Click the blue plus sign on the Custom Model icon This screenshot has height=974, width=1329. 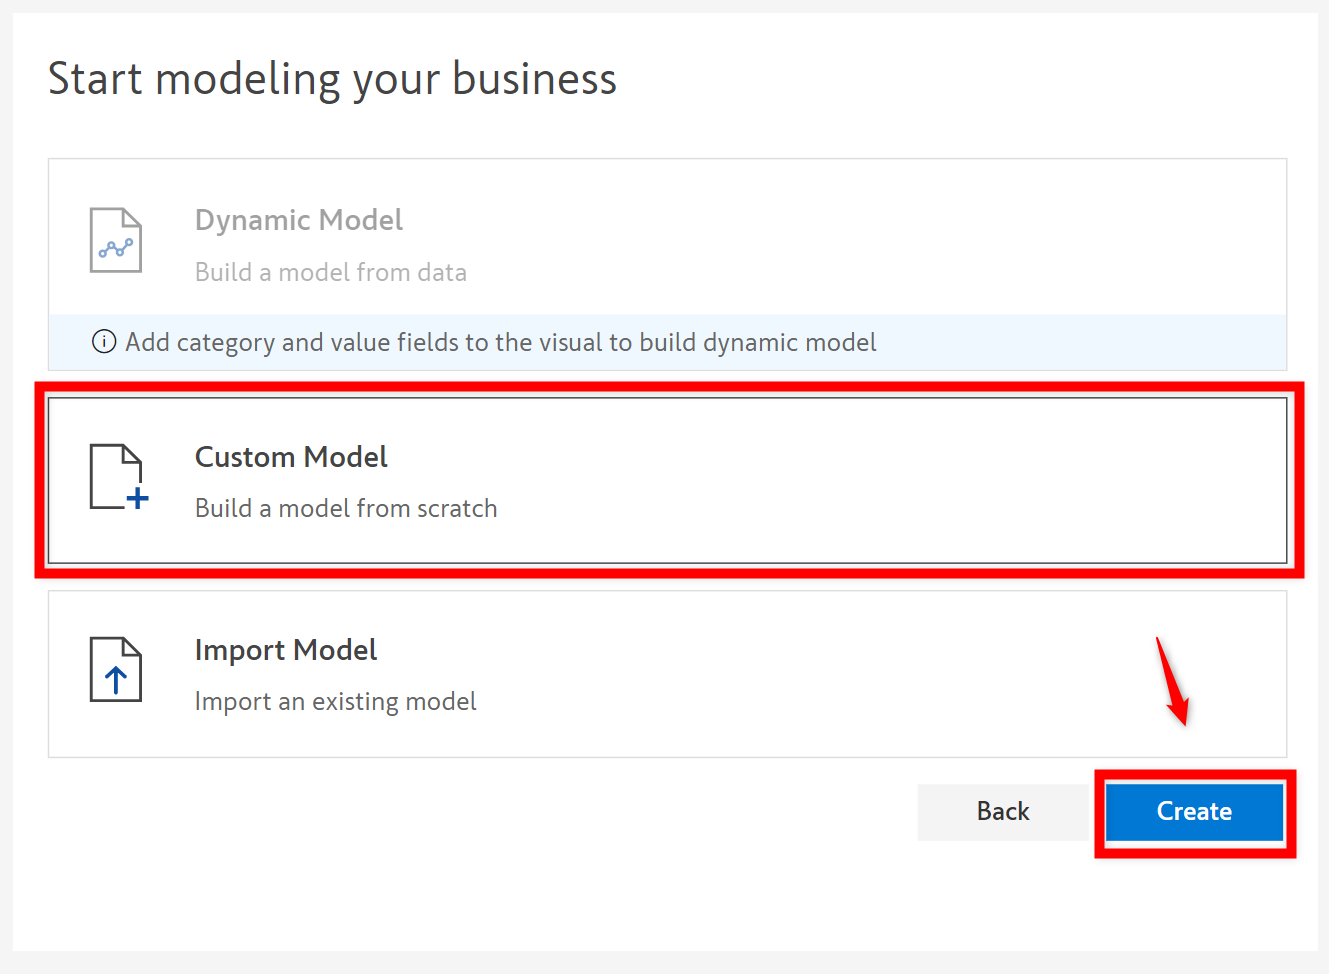(x=138, y=498)
